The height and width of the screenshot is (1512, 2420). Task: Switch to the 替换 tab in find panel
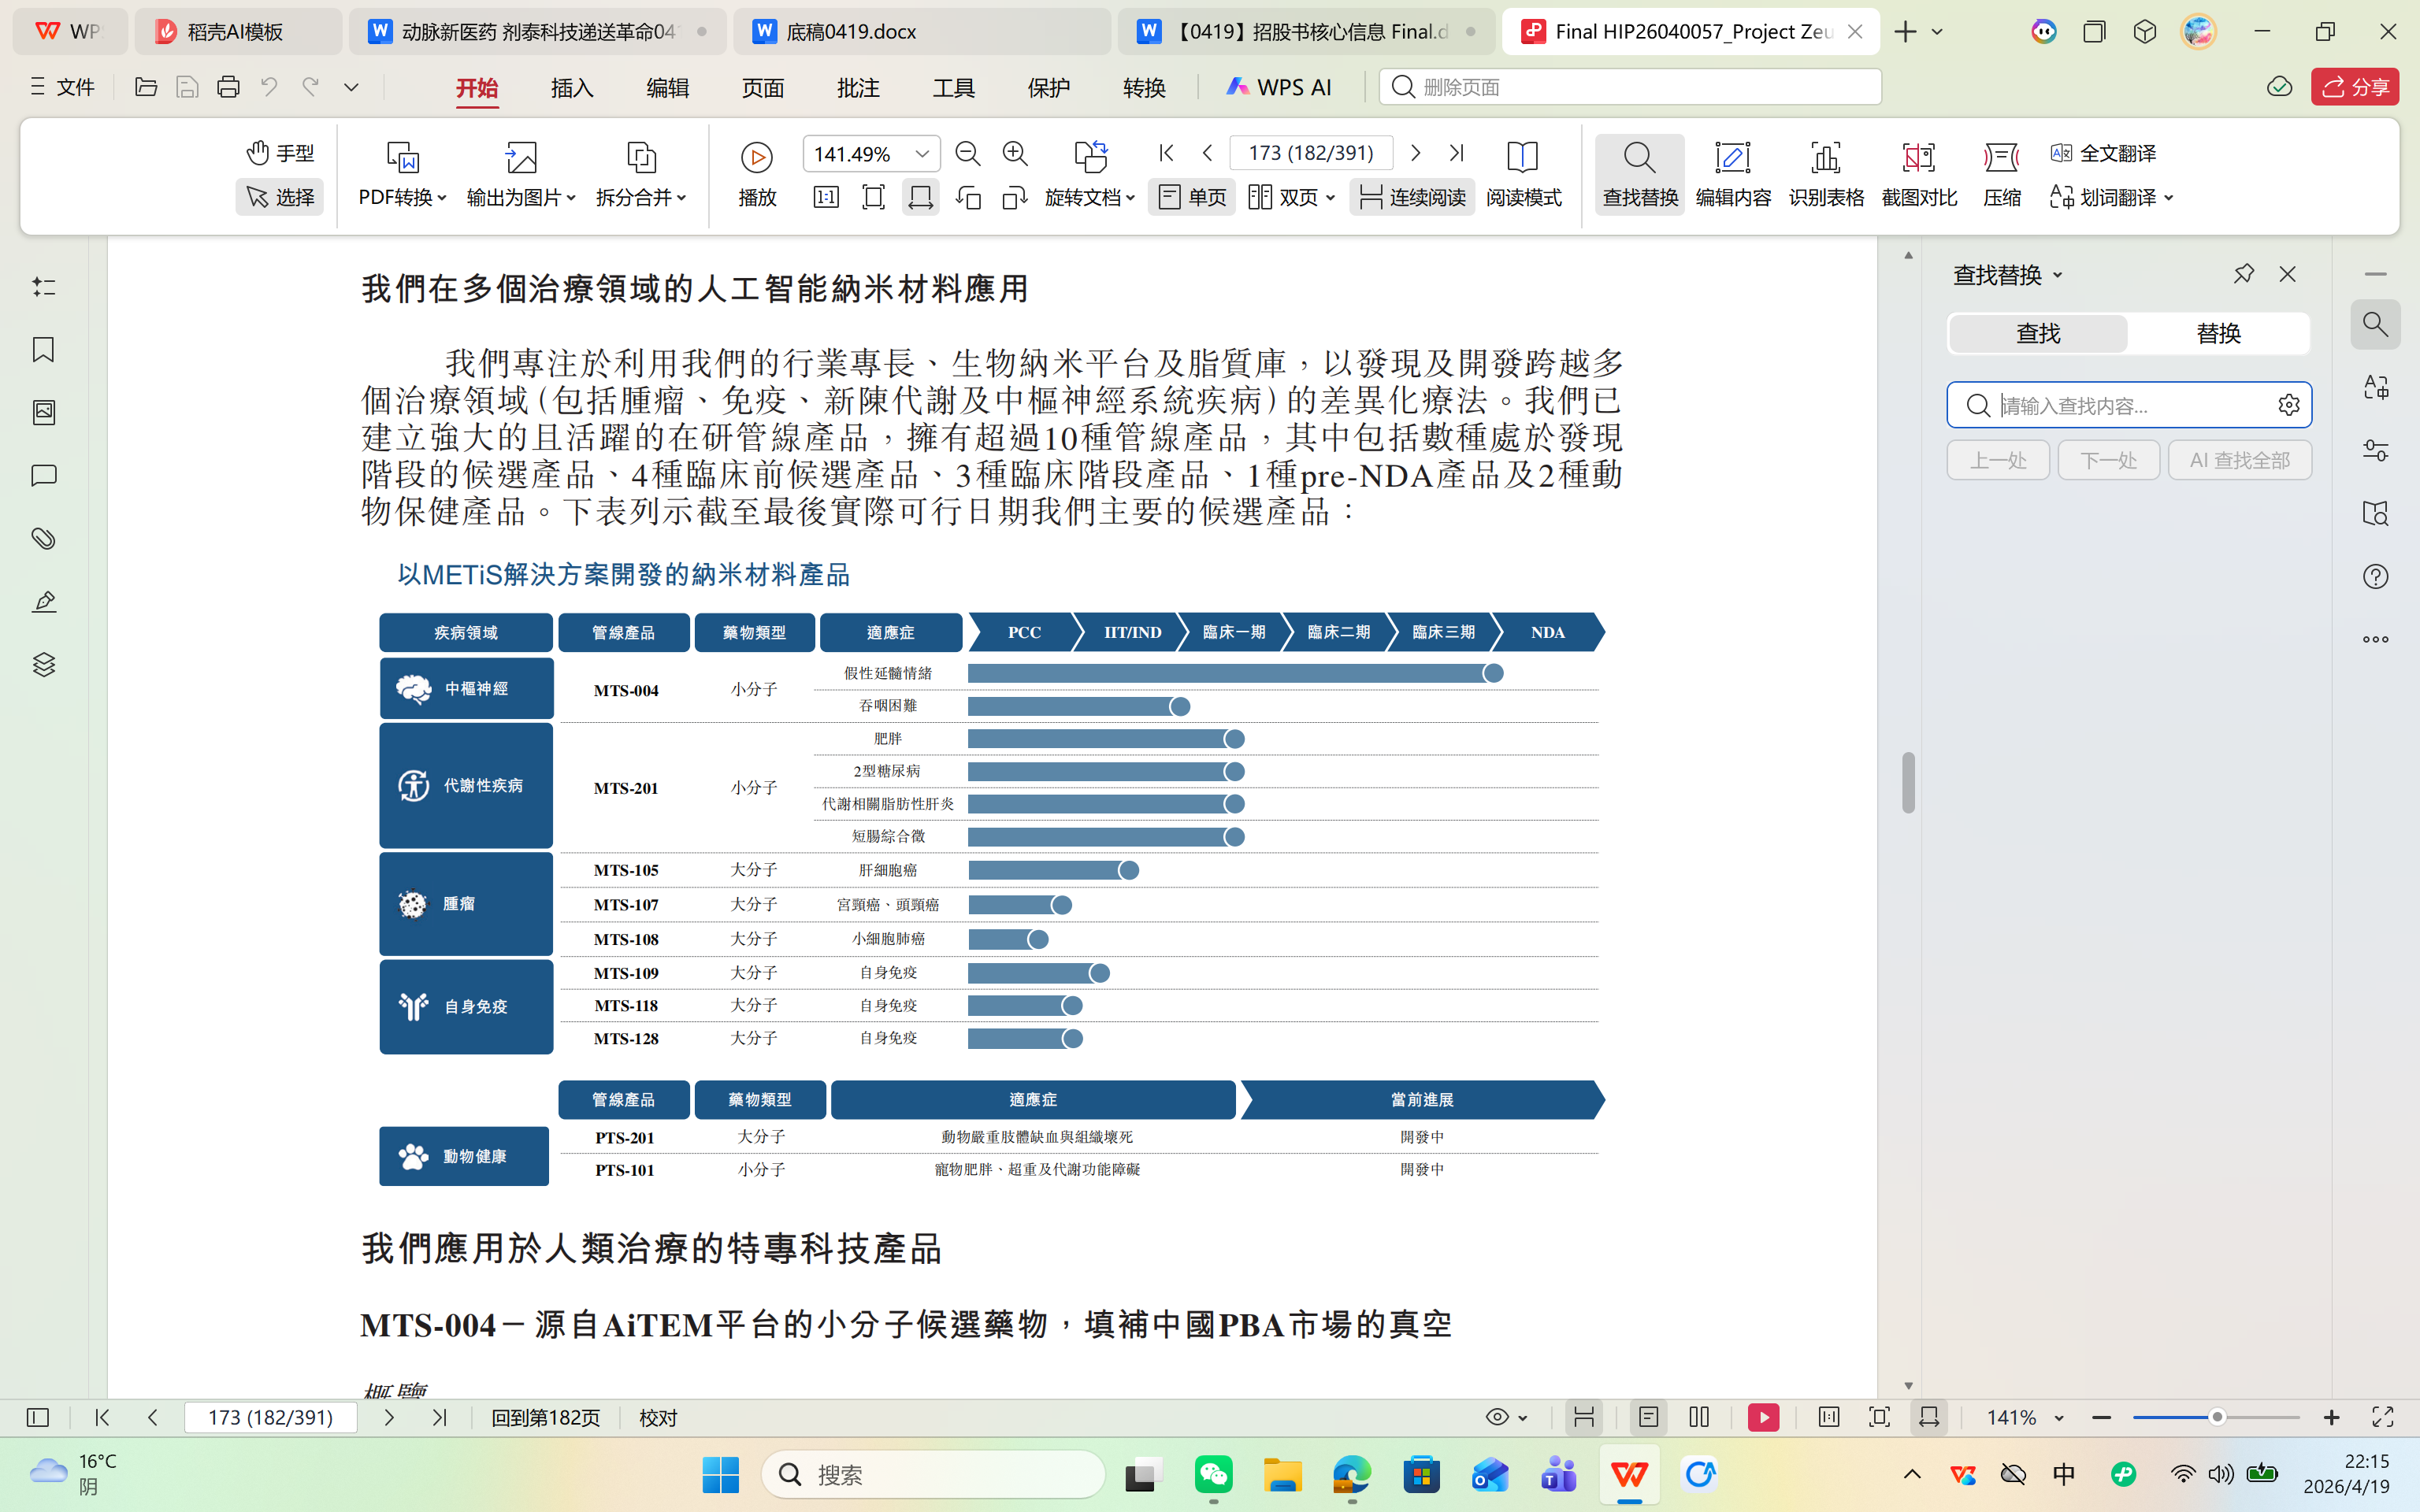coord(2220,333)
